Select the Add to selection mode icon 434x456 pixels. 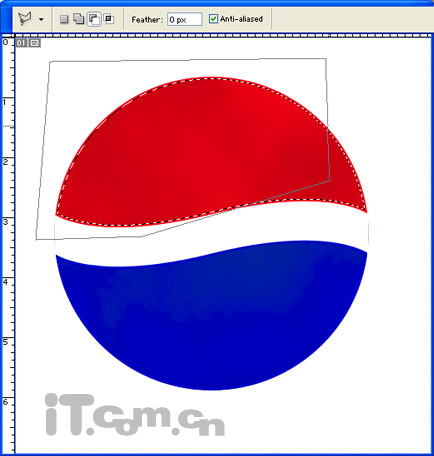78,19
